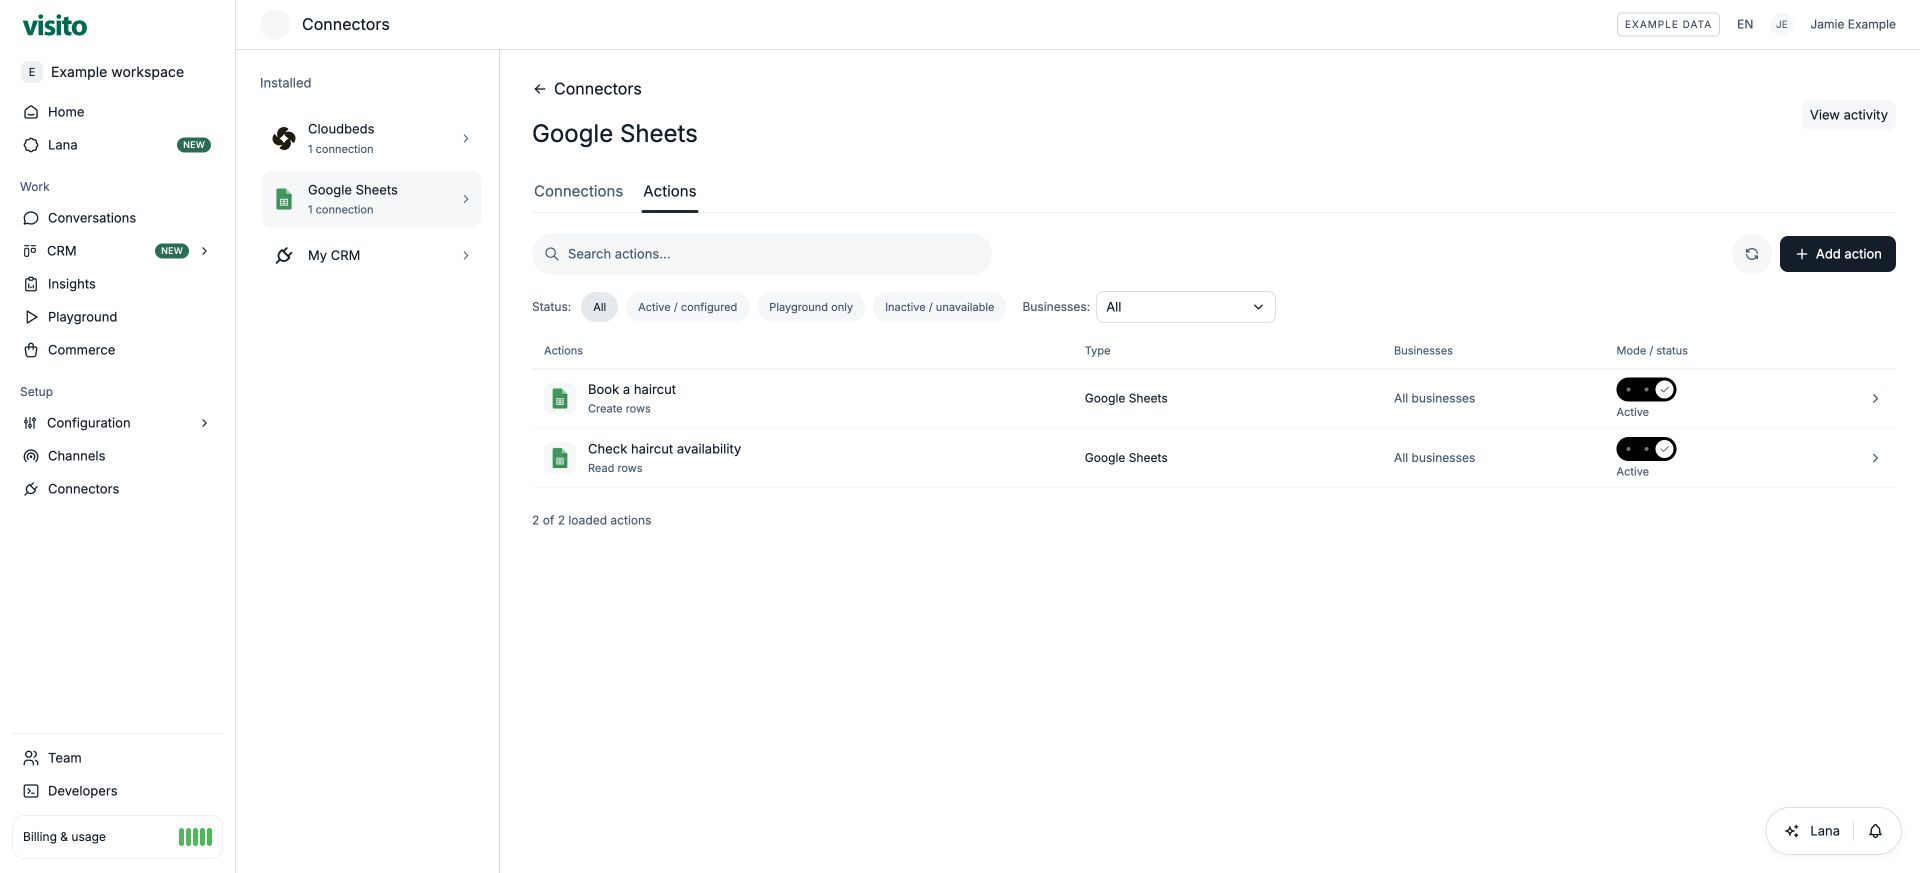Toggle Check haircut availability active switch
This screenshot has width=1920, height=873.
pyautogui.click(x=1646, y=449)
